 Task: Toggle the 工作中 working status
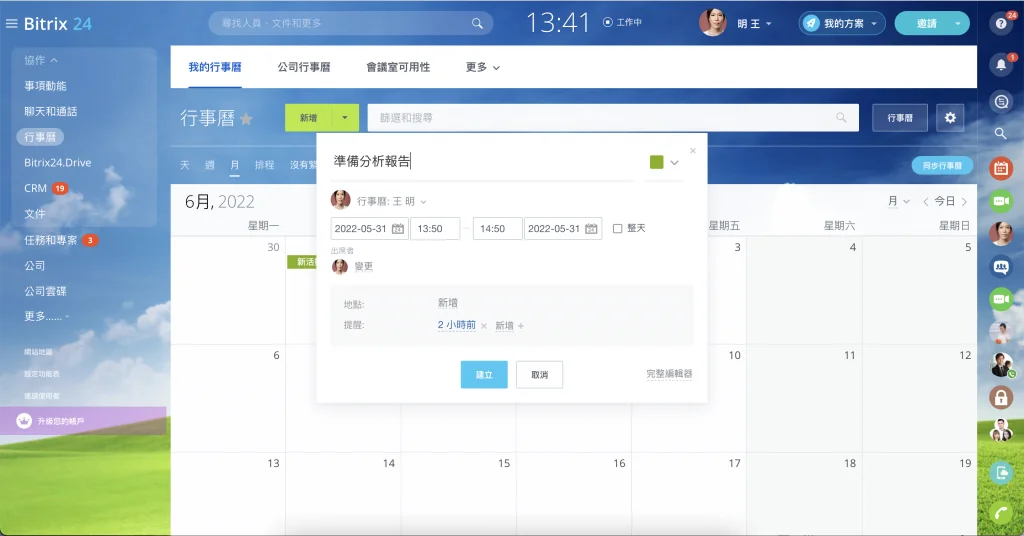(623, 22)
